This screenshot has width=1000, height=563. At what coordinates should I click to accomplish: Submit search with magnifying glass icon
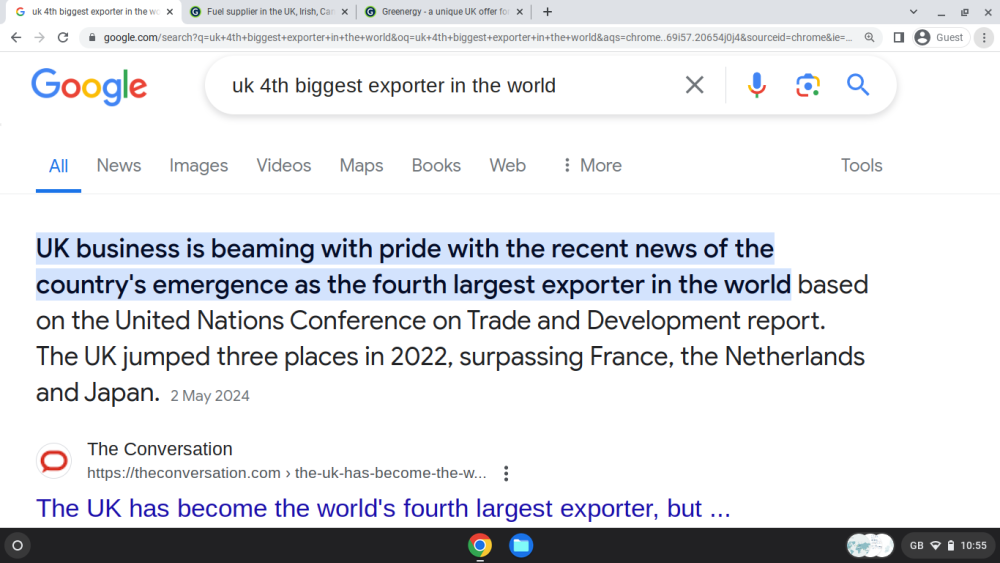(858, 85)
